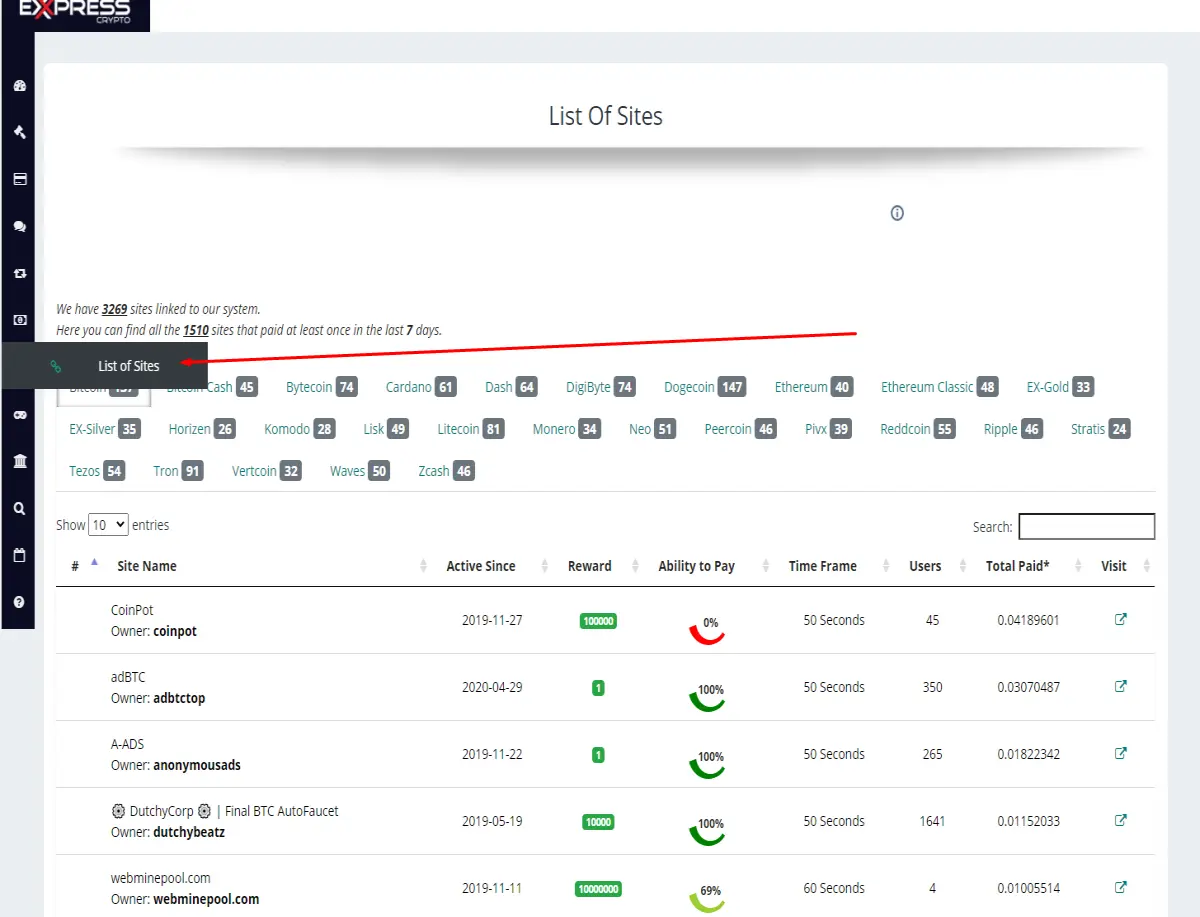
Task: Click the adBTC 100% ability gauge
Action: coord(707,696)
